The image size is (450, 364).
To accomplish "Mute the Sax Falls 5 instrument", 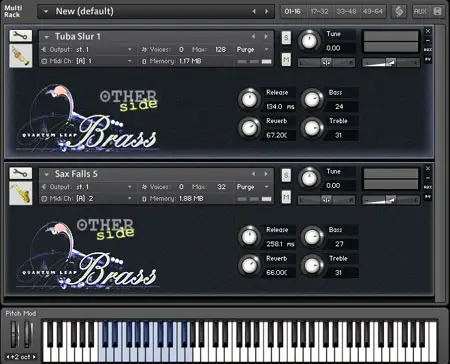I will pos(286,197).
